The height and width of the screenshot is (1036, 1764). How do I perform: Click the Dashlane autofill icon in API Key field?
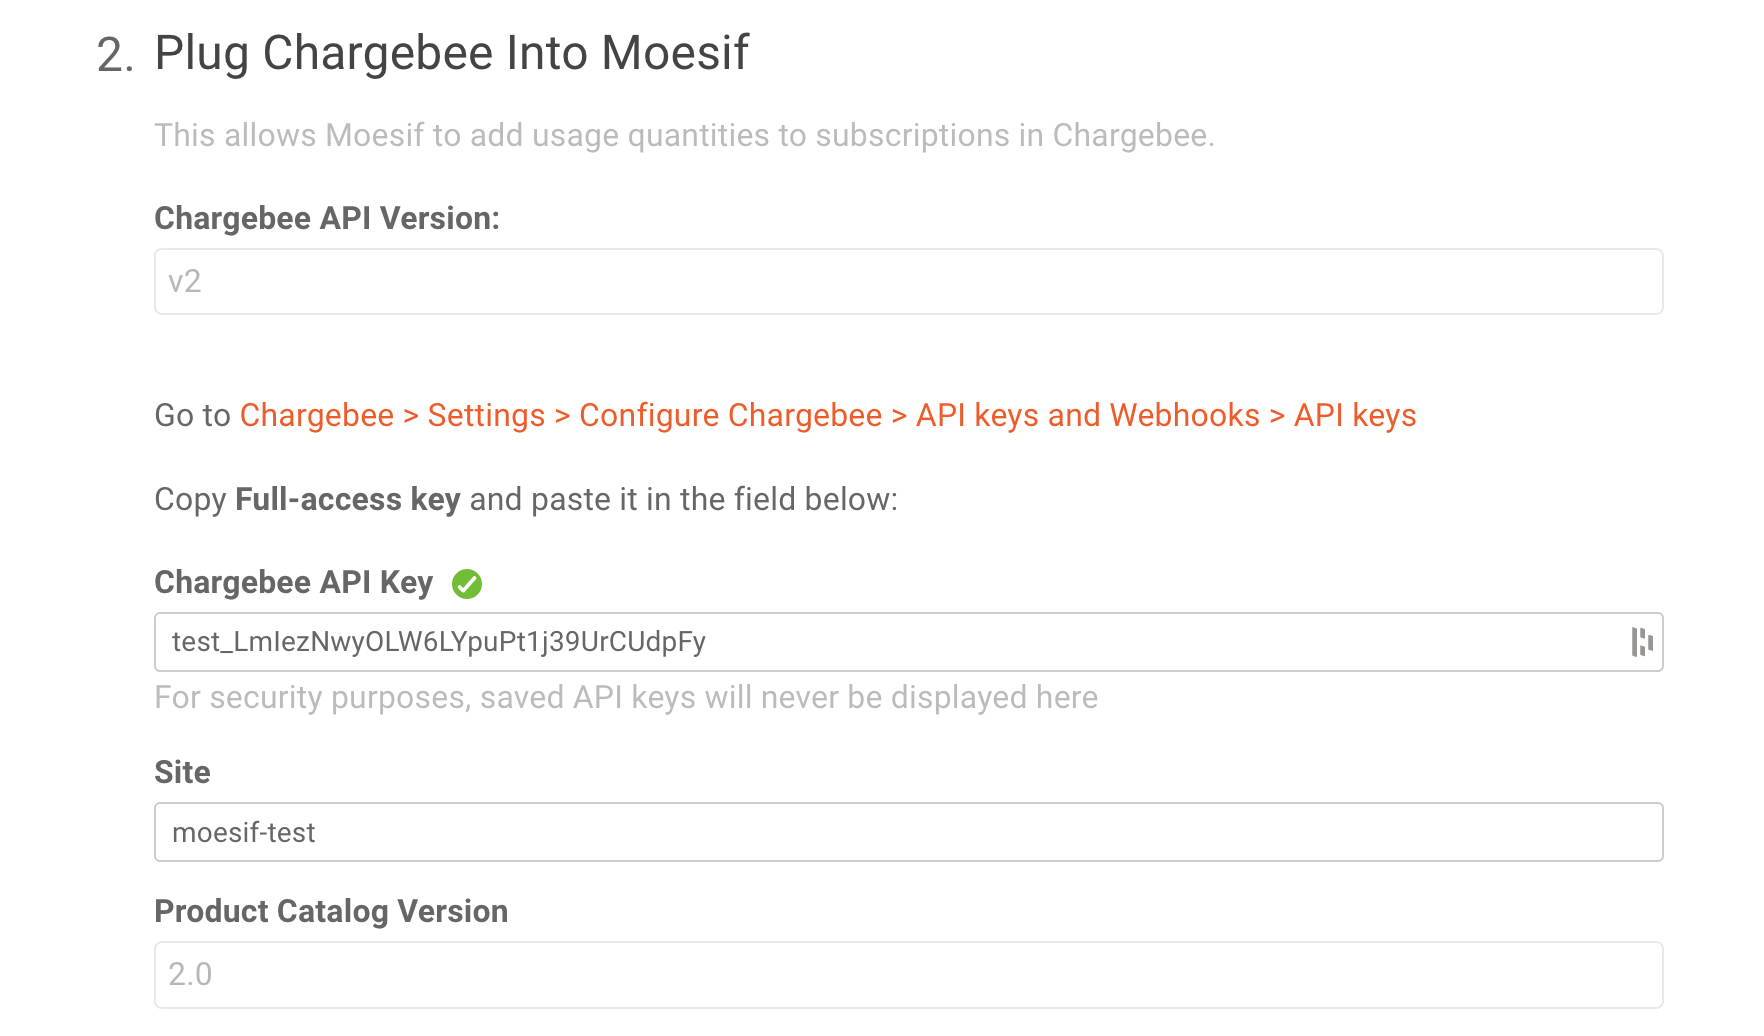(1641, 642)
